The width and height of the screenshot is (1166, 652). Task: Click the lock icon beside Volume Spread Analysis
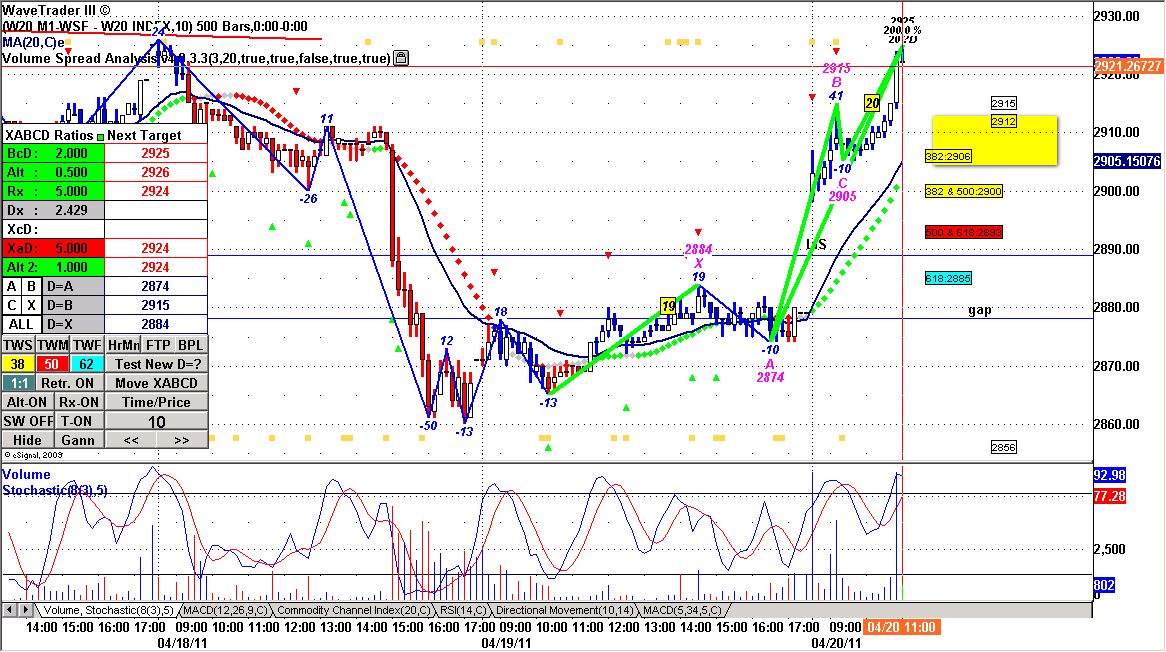click(x=400, y=58)
